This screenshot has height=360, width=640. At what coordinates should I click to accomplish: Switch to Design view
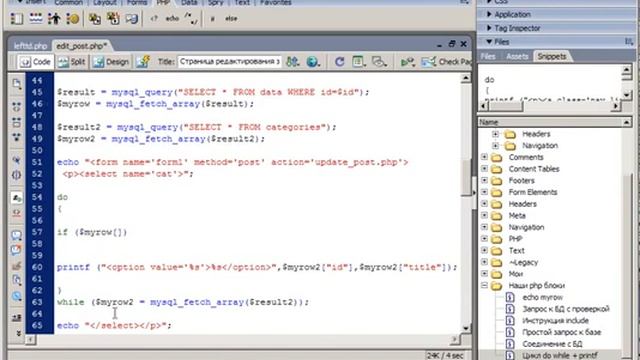111,62
